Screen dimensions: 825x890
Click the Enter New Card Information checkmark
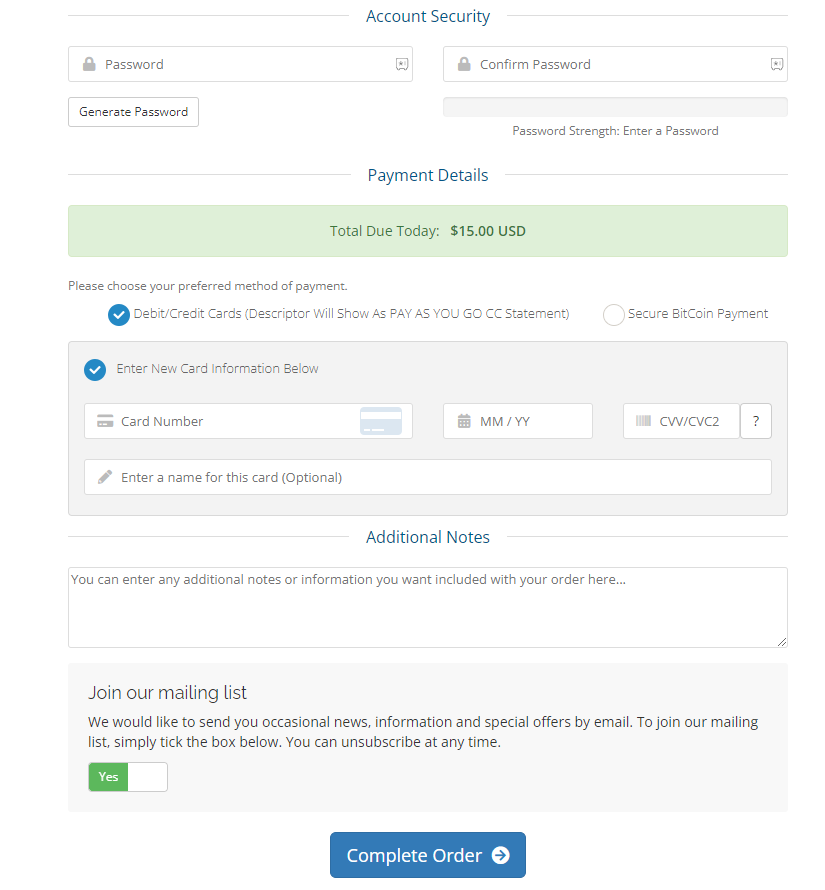pos(94,369)
